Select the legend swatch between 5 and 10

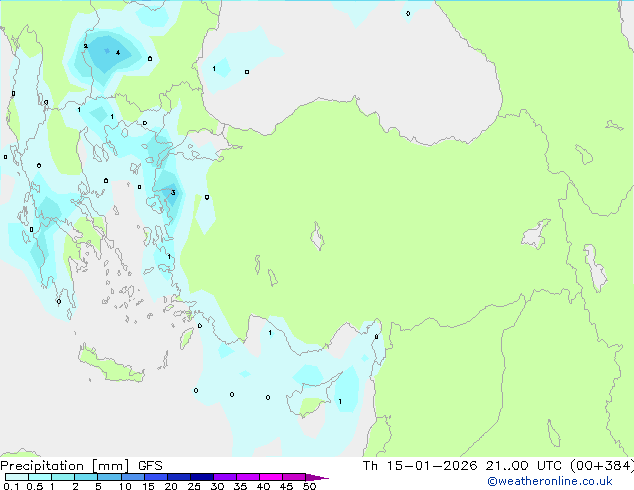click(109, 477)
